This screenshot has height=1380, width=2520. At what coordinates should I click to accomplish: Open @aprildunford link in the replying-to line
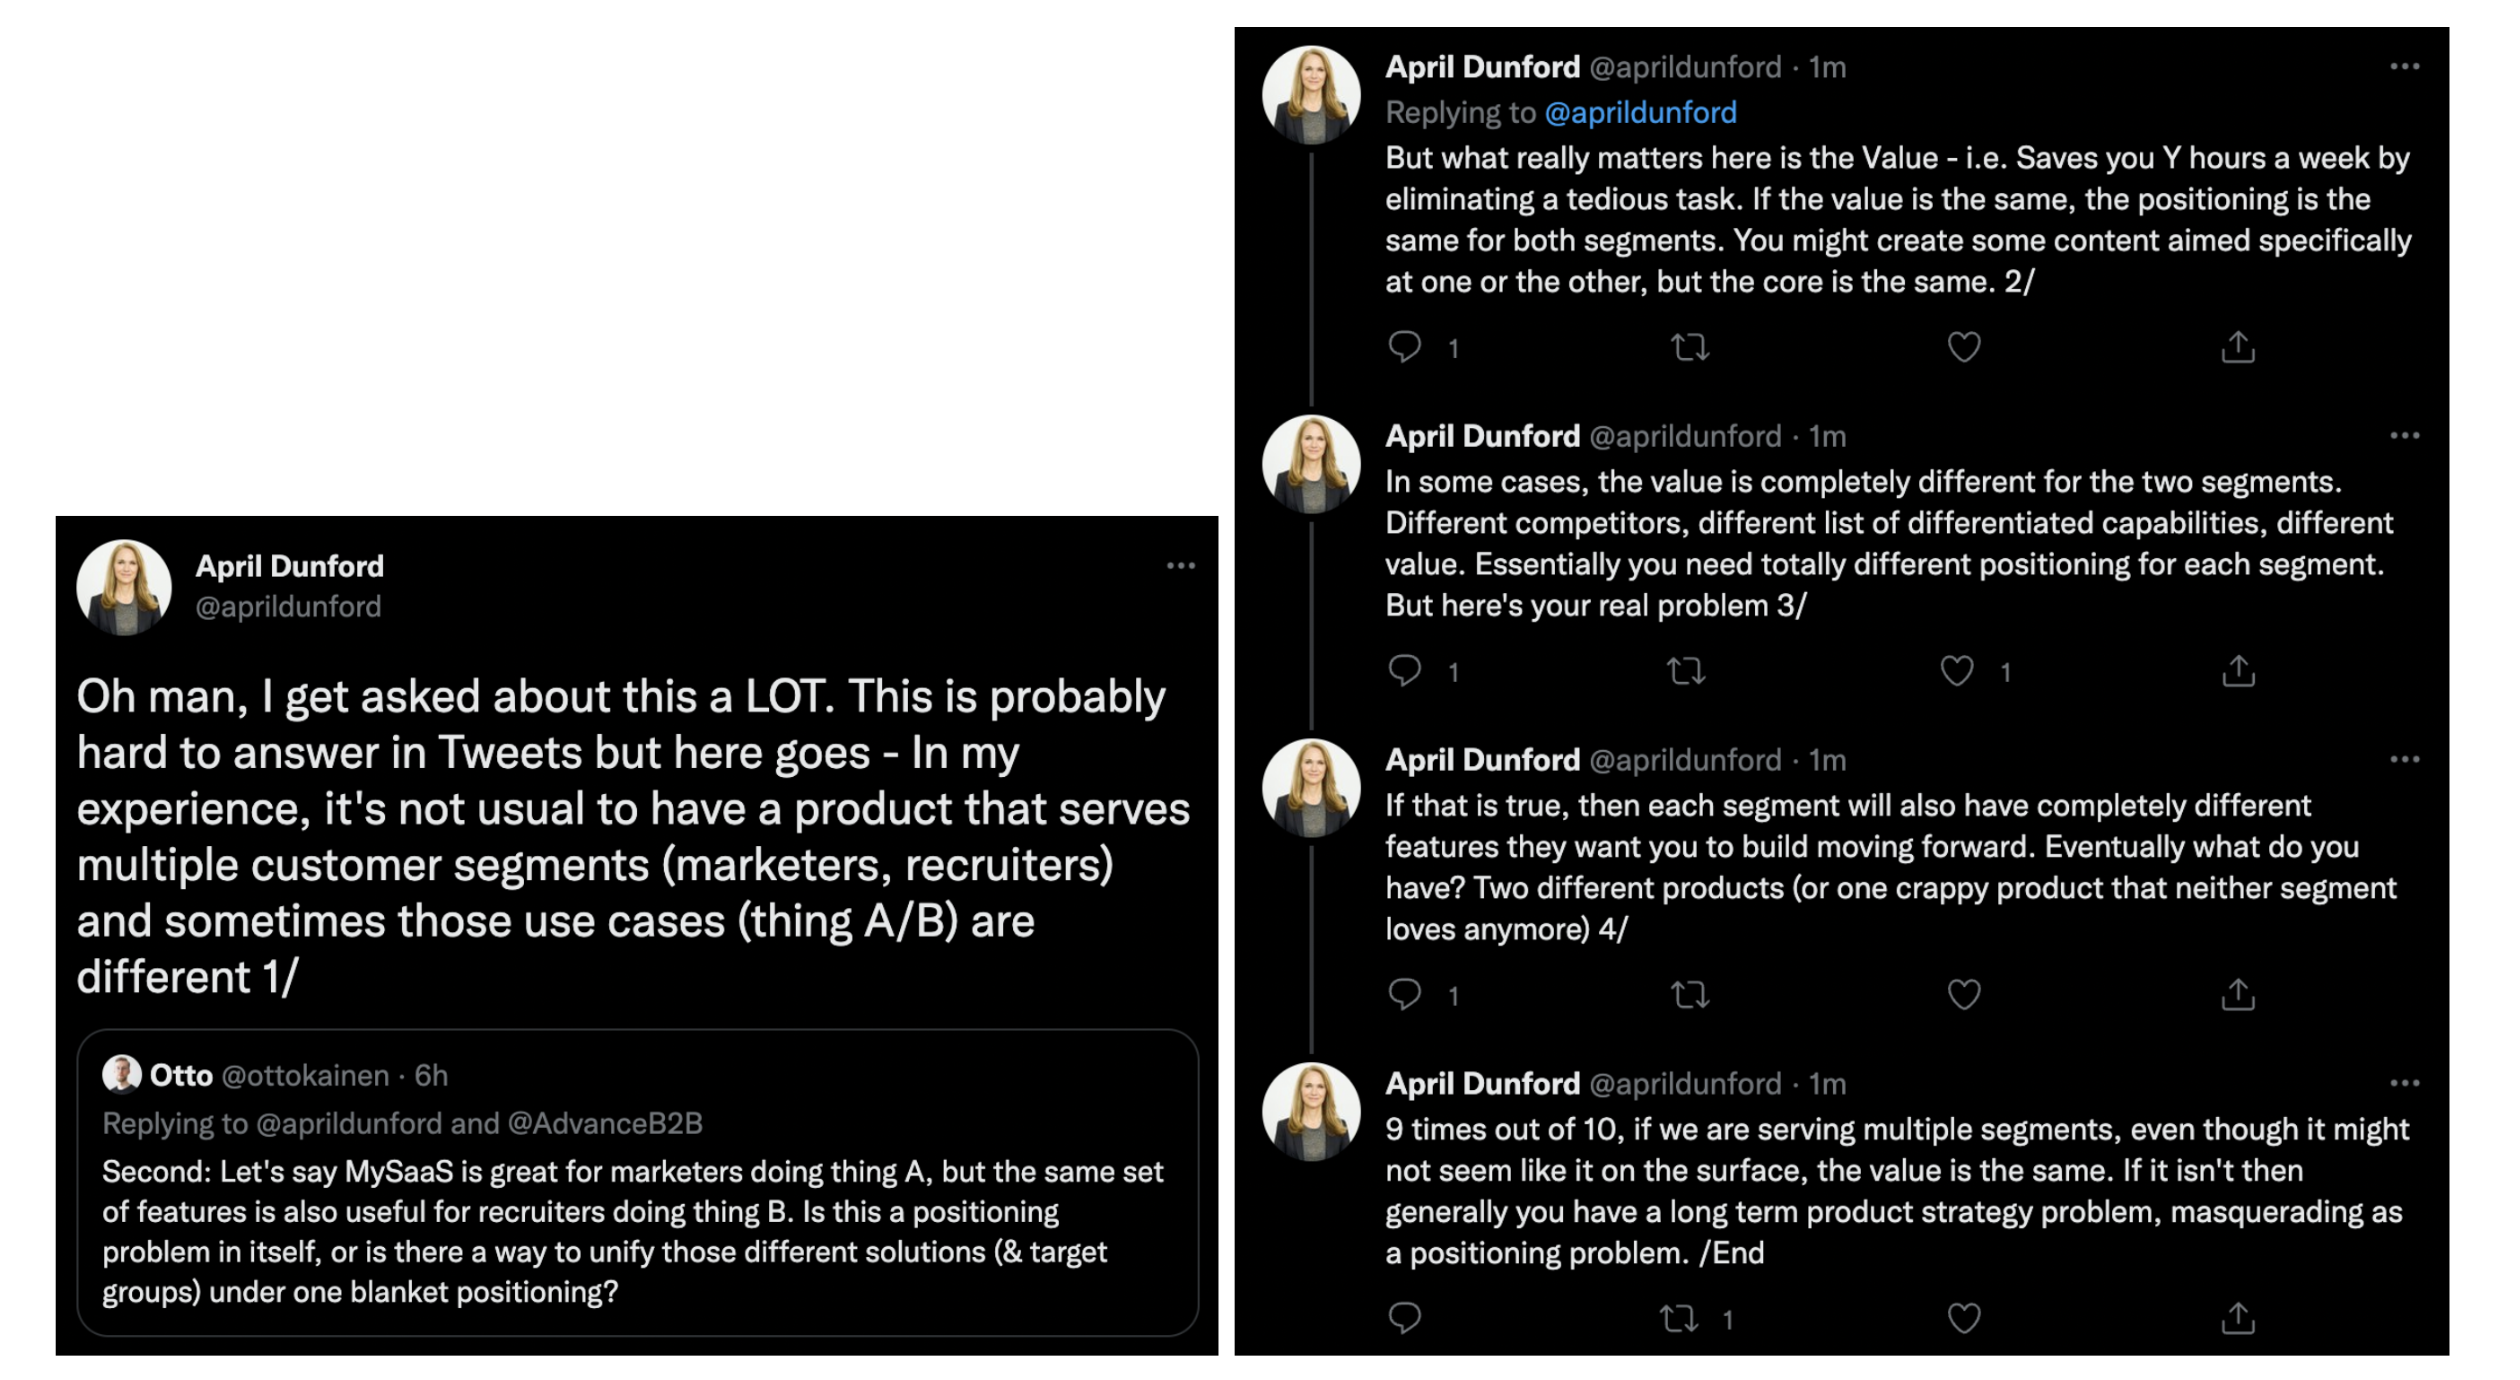(x=1644, y=113)
